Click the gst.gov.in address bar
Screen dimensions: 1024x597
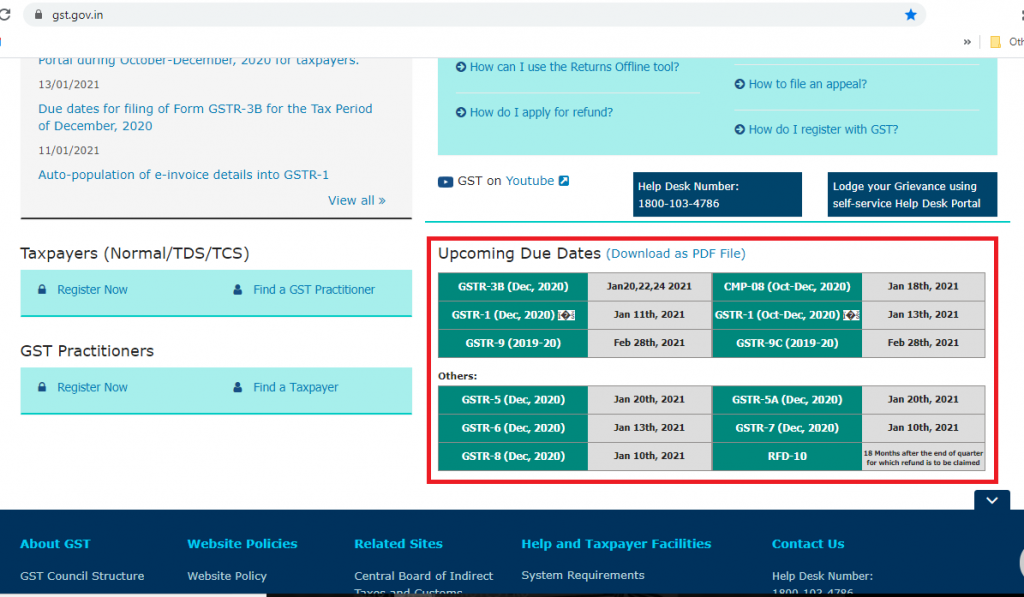400,15
